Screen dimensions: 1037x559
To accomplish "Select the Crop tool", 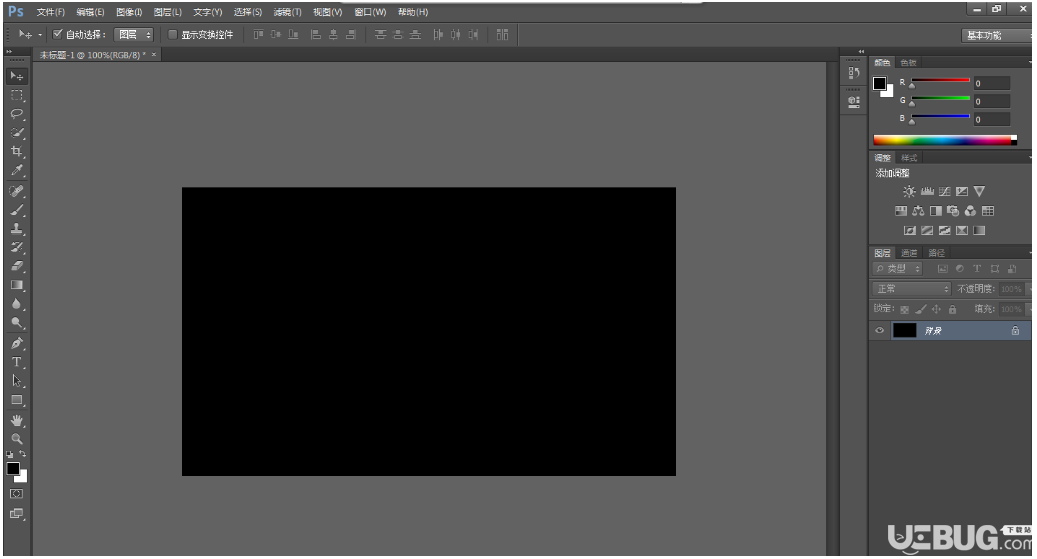I will pyautogui.click(x=17, y=151).
